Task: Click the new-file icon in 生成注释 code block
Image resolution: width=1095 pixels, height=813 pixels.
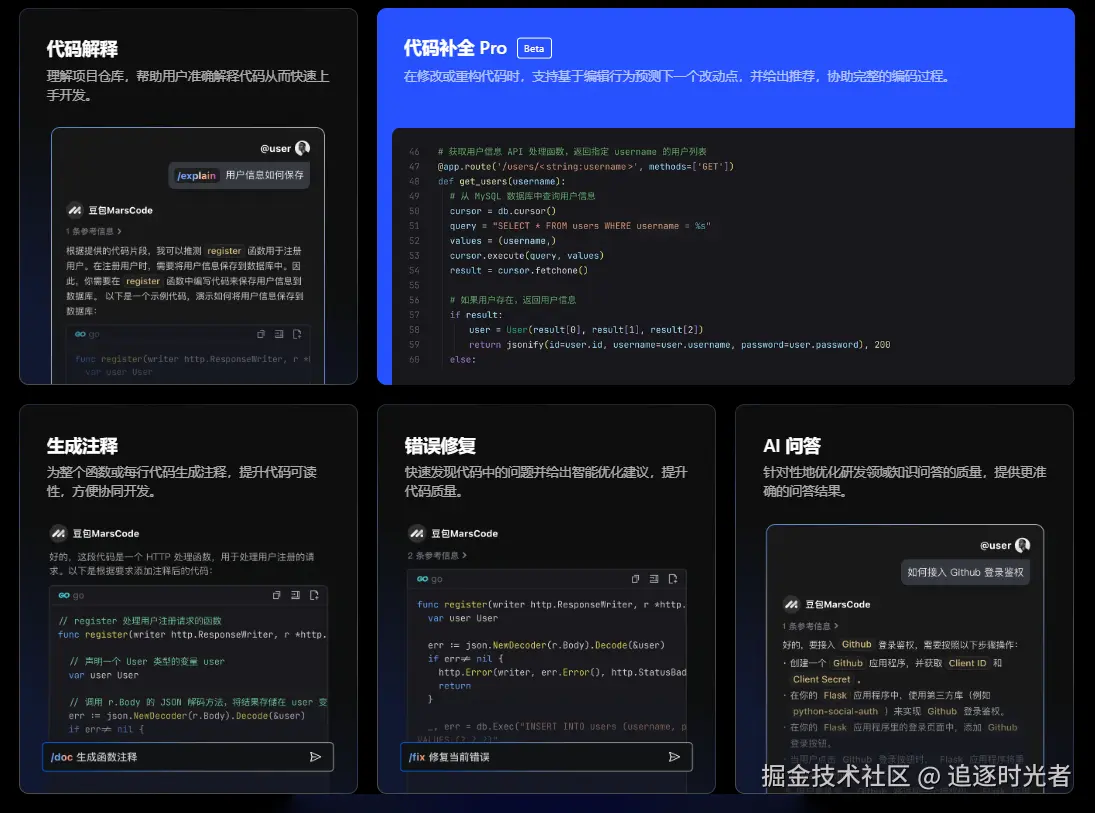Action: click(314, 595)
